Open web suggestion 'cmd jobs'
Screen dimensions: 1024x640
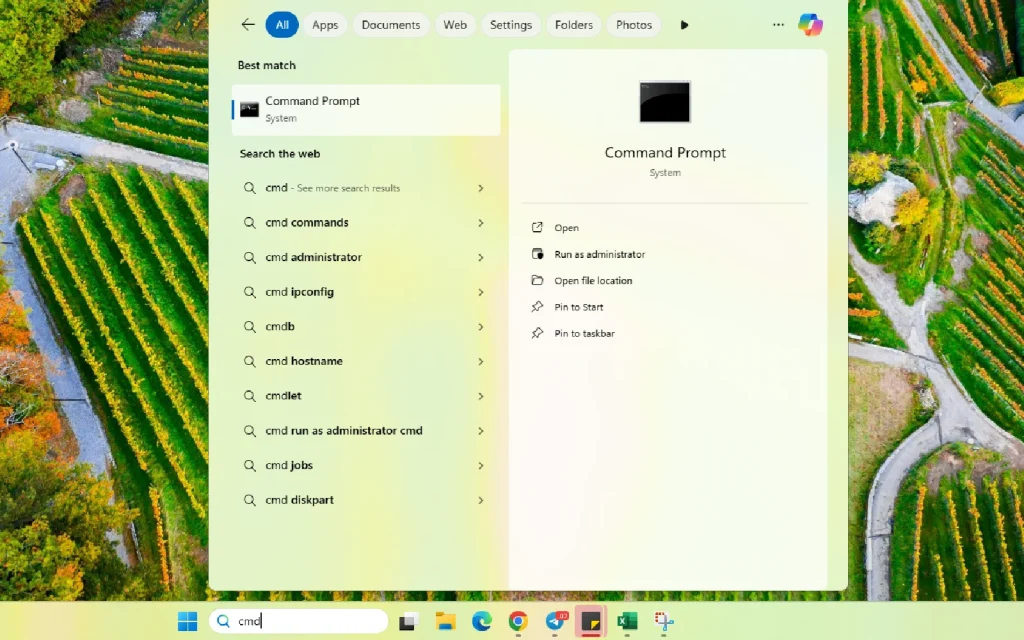tap(366, 466)
